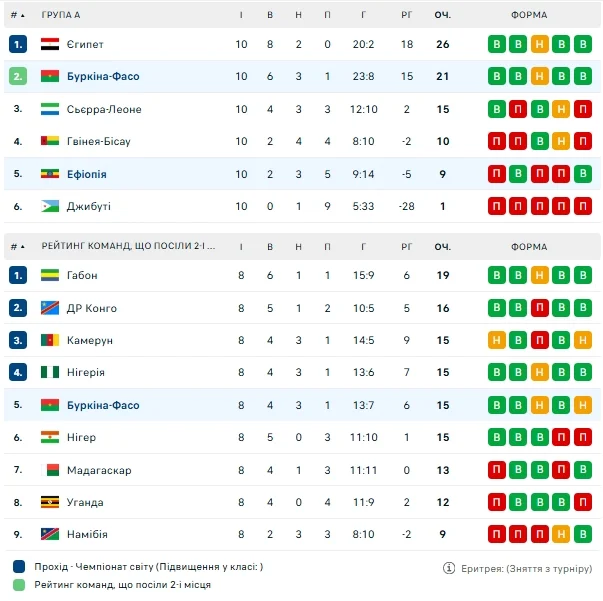Click the Burkina Faso flag in Group A
This screenshot has width=603, height=601.
(x=50, y=76)
